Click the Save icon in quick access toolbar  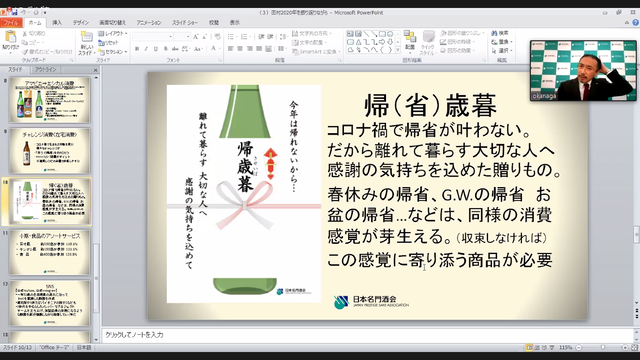tap(14, 12)
